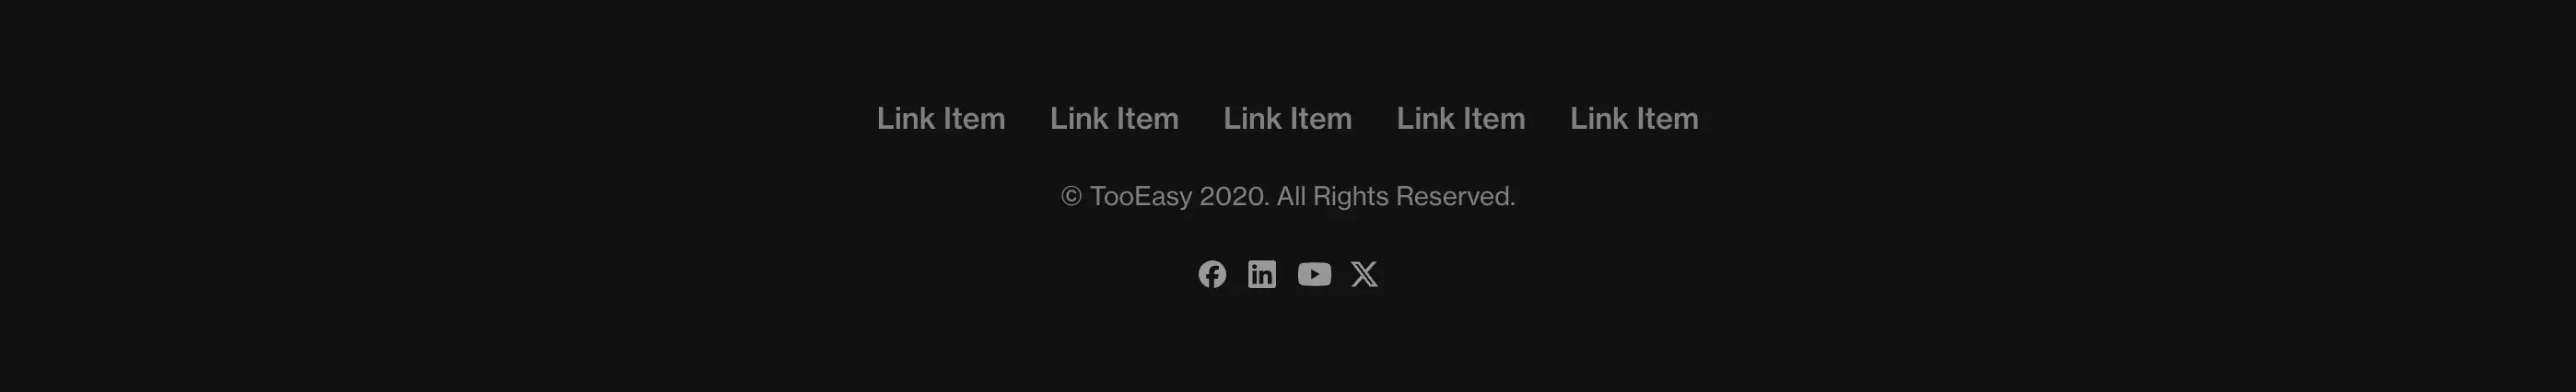Visit the Facebook page from footer
The height and width of the screenshot is (392, 2576).
click(1212, 274)
